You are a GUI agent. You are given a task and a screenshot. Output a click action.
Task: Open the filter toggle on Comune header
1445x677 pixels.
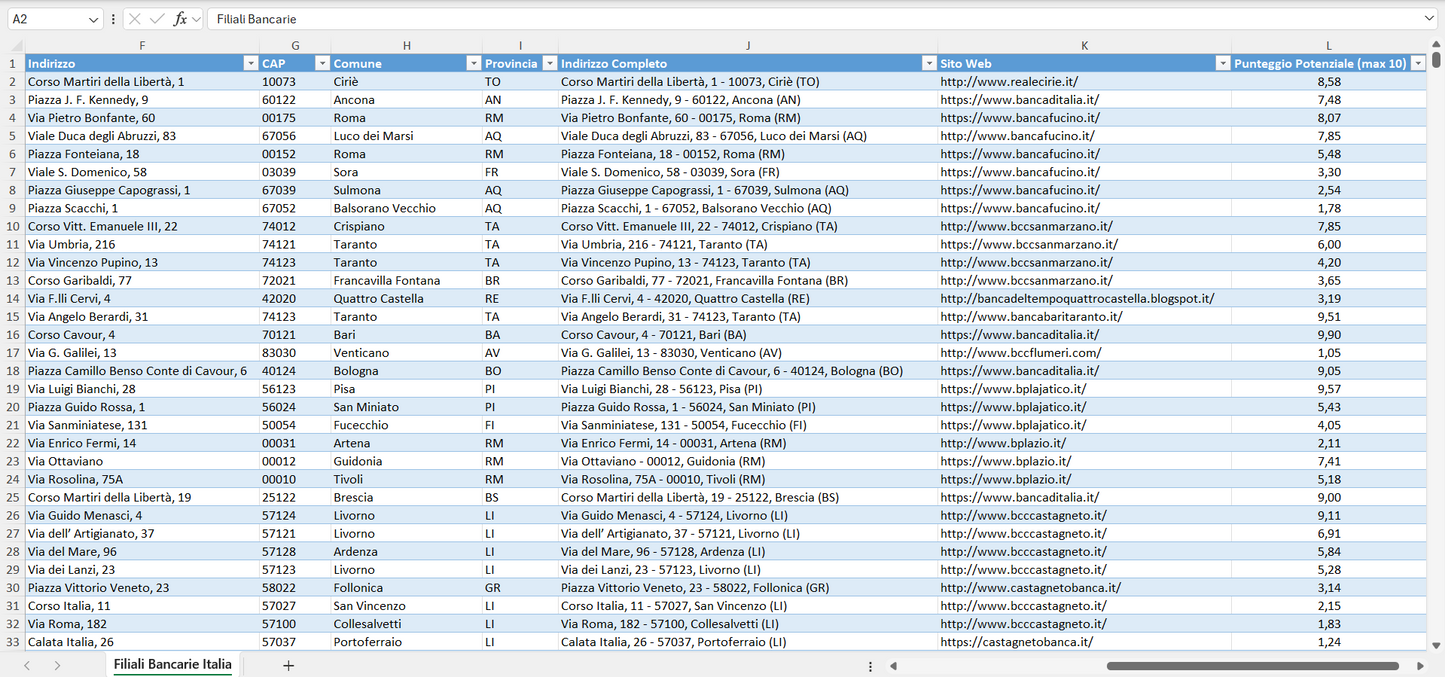pyautogui.click(x=473, y=63)
